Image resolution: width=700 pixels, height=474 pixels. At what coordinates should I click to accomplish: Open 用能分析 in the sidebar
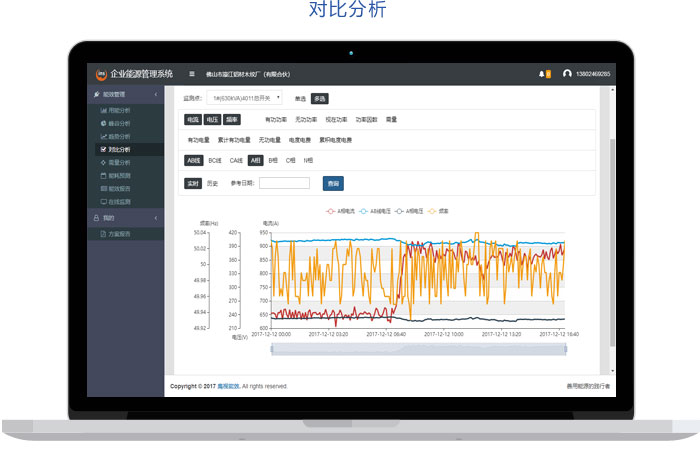click(119, 110)
